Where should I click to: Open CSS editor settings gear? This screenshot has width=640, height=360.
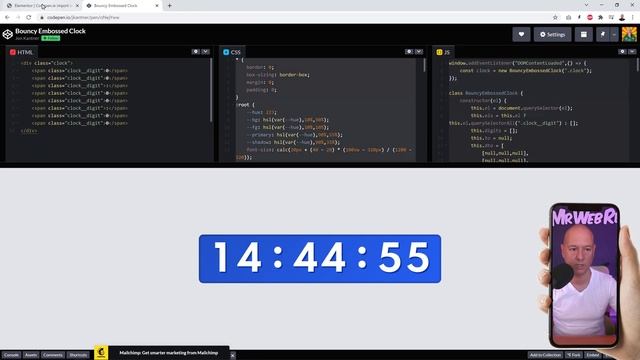(409, 52)
